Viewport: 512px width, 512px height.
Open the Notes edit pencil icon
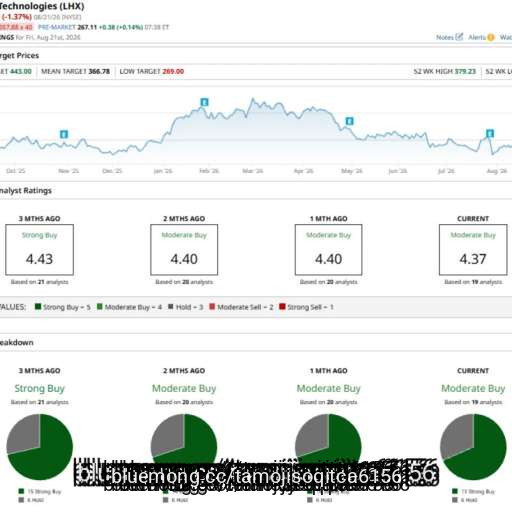click(x=459, y=37)
